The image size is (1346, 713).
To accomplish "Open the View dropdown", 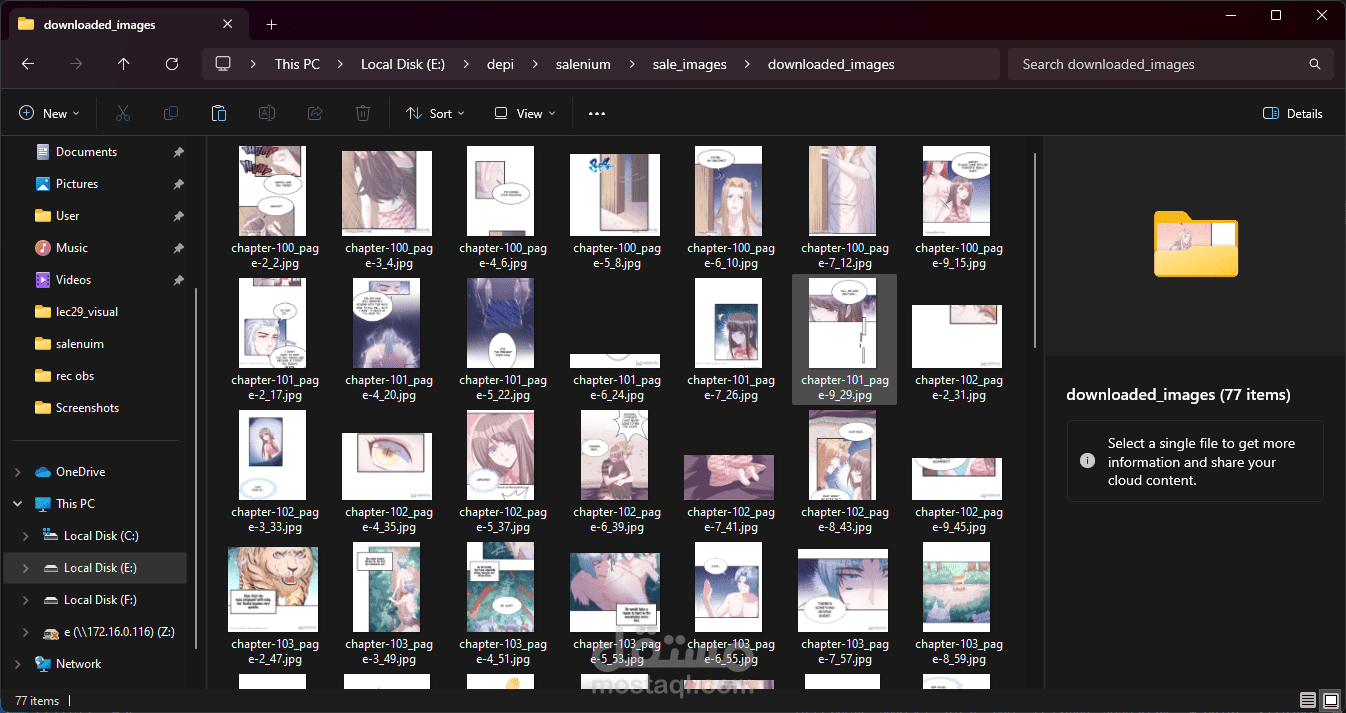I will point(523,113).
